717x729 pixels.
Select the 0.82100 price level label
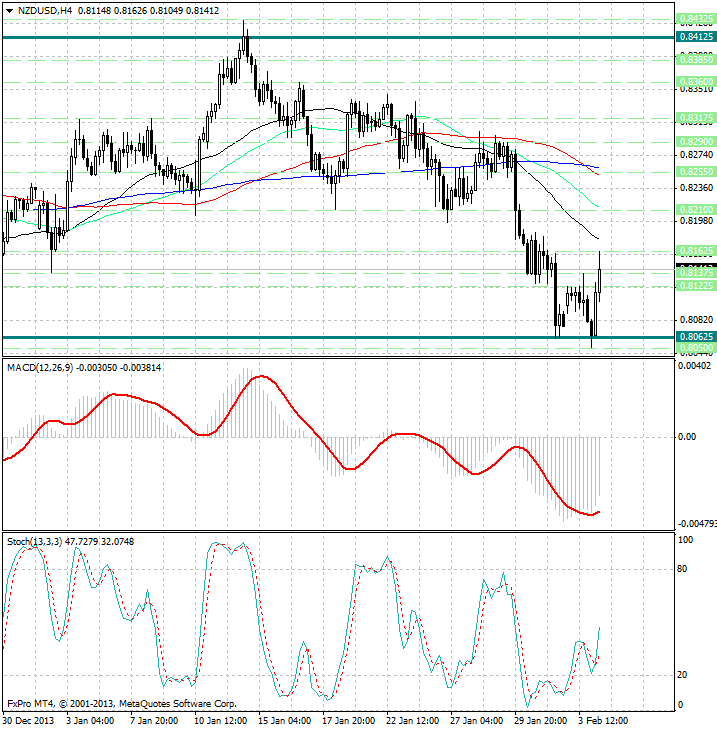[696, 210]
